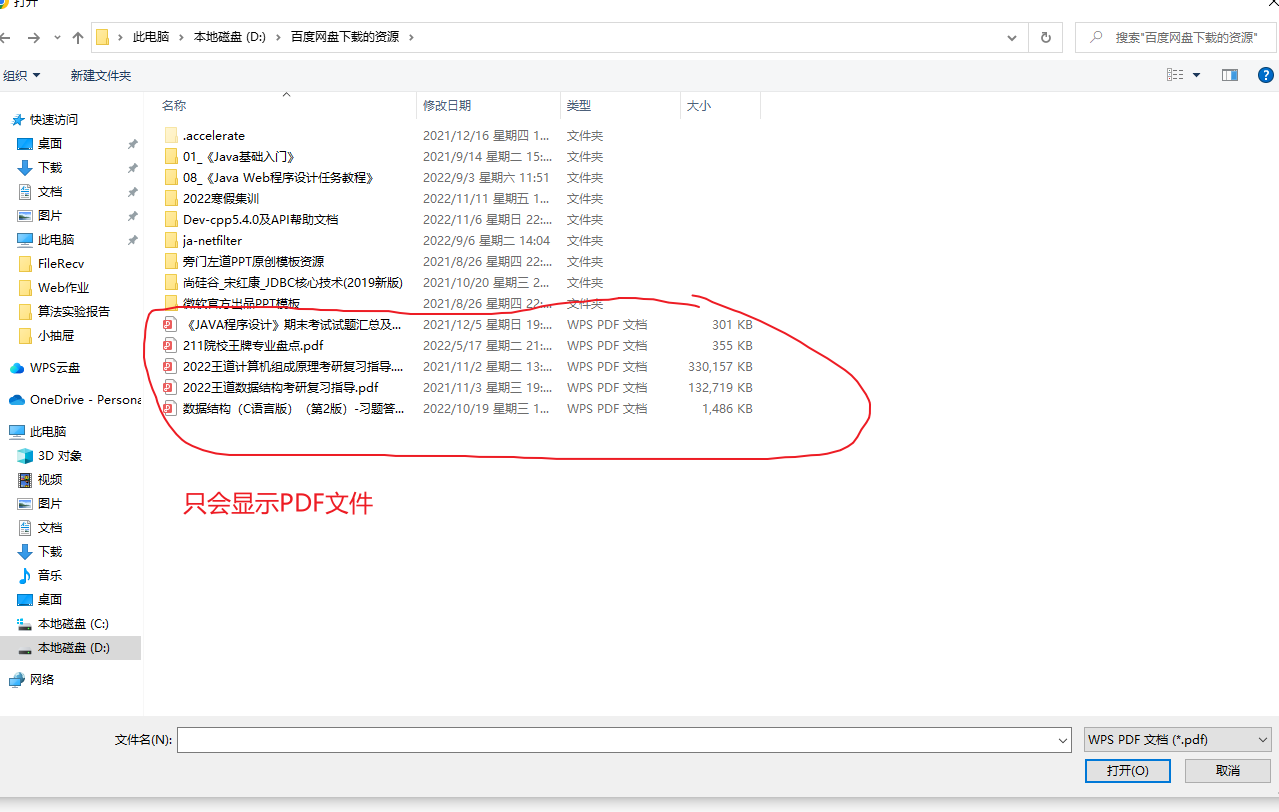Select 2022寒假集训 folder
This screenshot has height=812, width=1279.
pos(221,198)
